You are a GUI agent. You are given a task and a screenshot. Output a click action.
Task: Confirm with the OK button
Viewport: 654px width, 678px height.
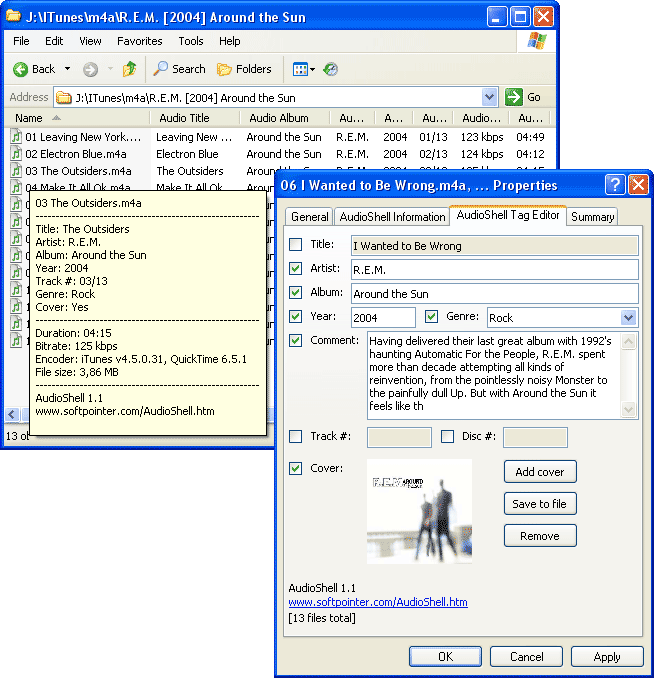click(446, 657)
